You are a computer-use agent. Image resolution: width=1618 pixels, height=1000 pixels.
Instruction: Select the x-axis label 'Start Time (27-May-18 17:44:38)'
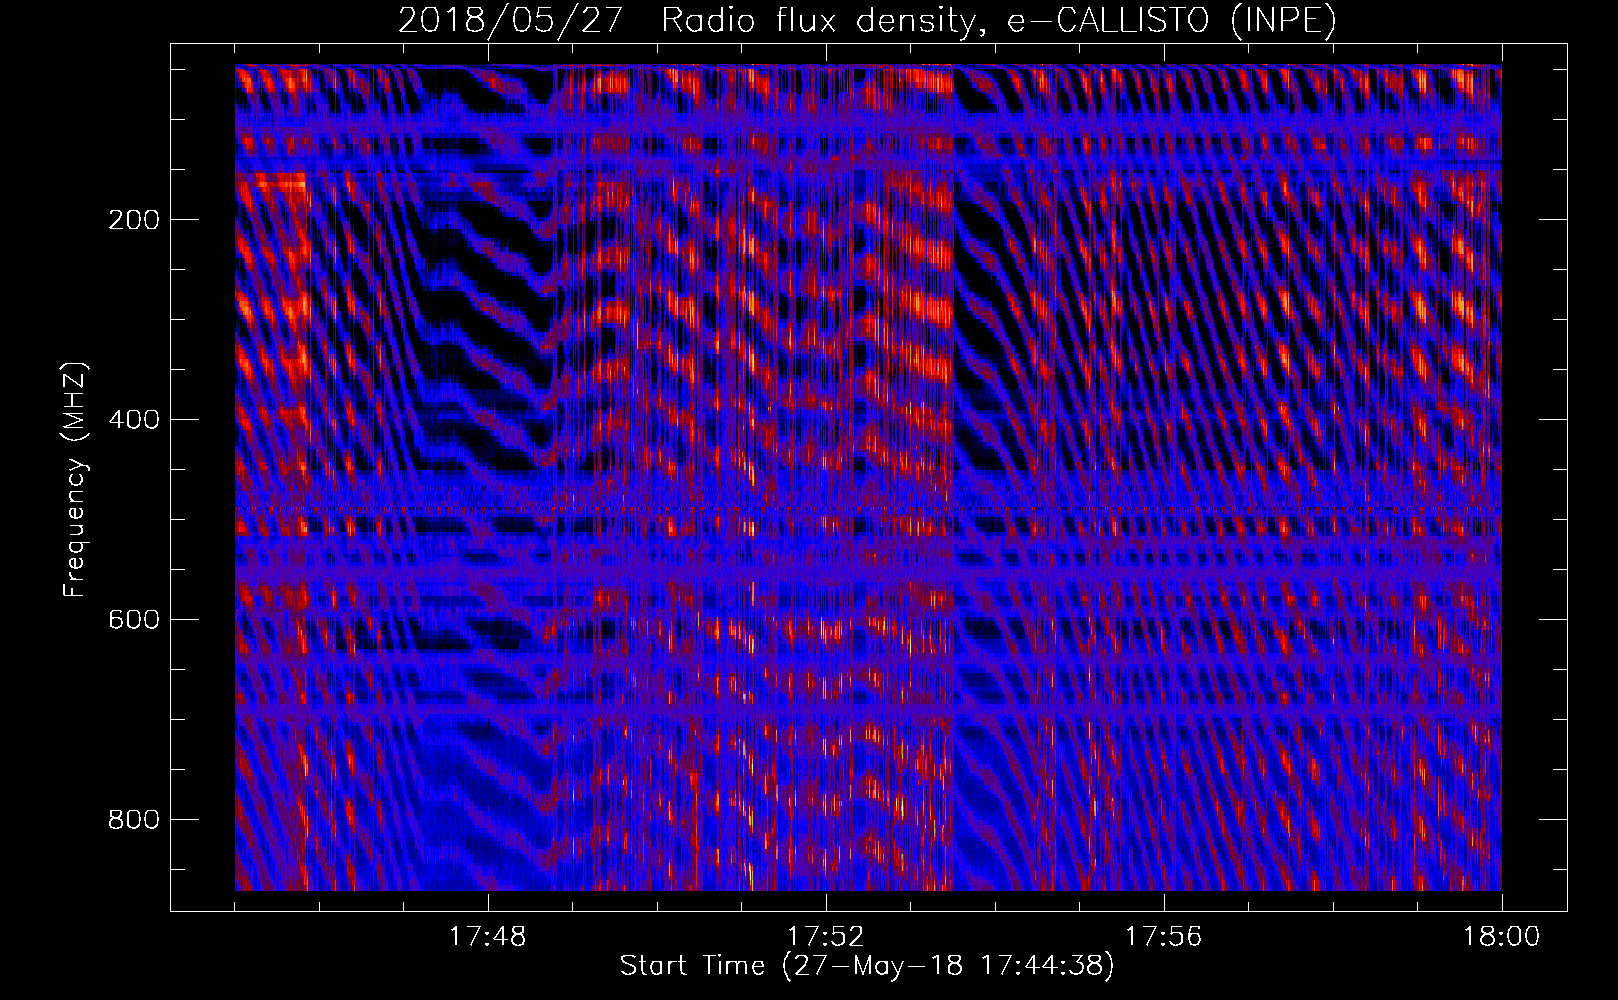(x=867, y=966)
